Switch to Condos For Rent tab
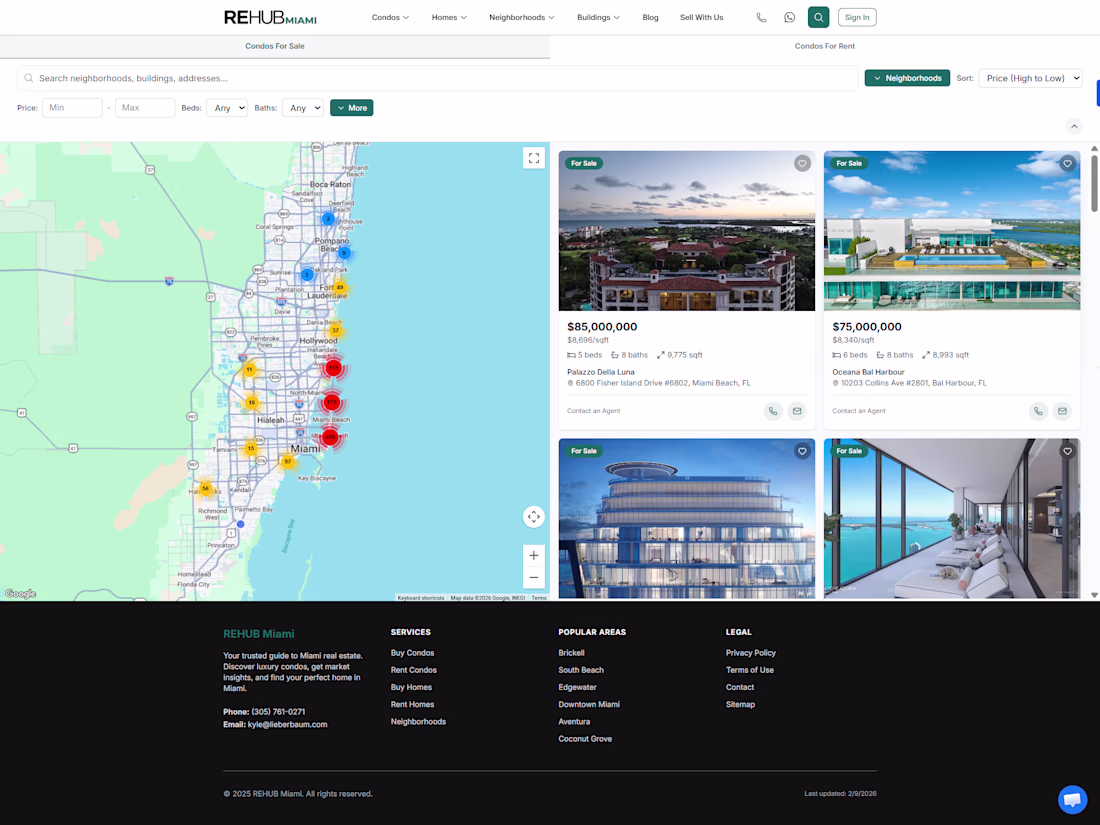The image size is (1100, 825). [825, 46]
